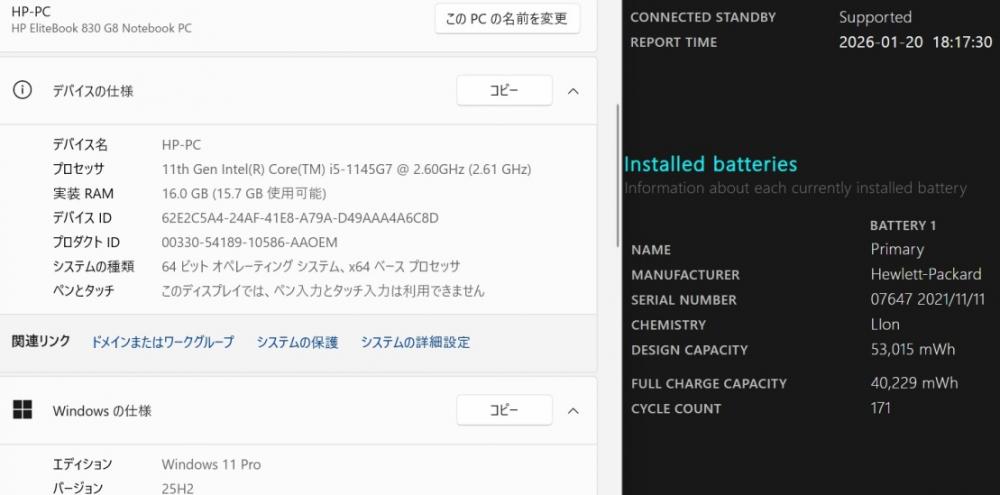Viewport: 1000px width, 495px height.
Task: Open the システムの詳細設定 link
Action: pyautogui.click(x=415, y=342)
